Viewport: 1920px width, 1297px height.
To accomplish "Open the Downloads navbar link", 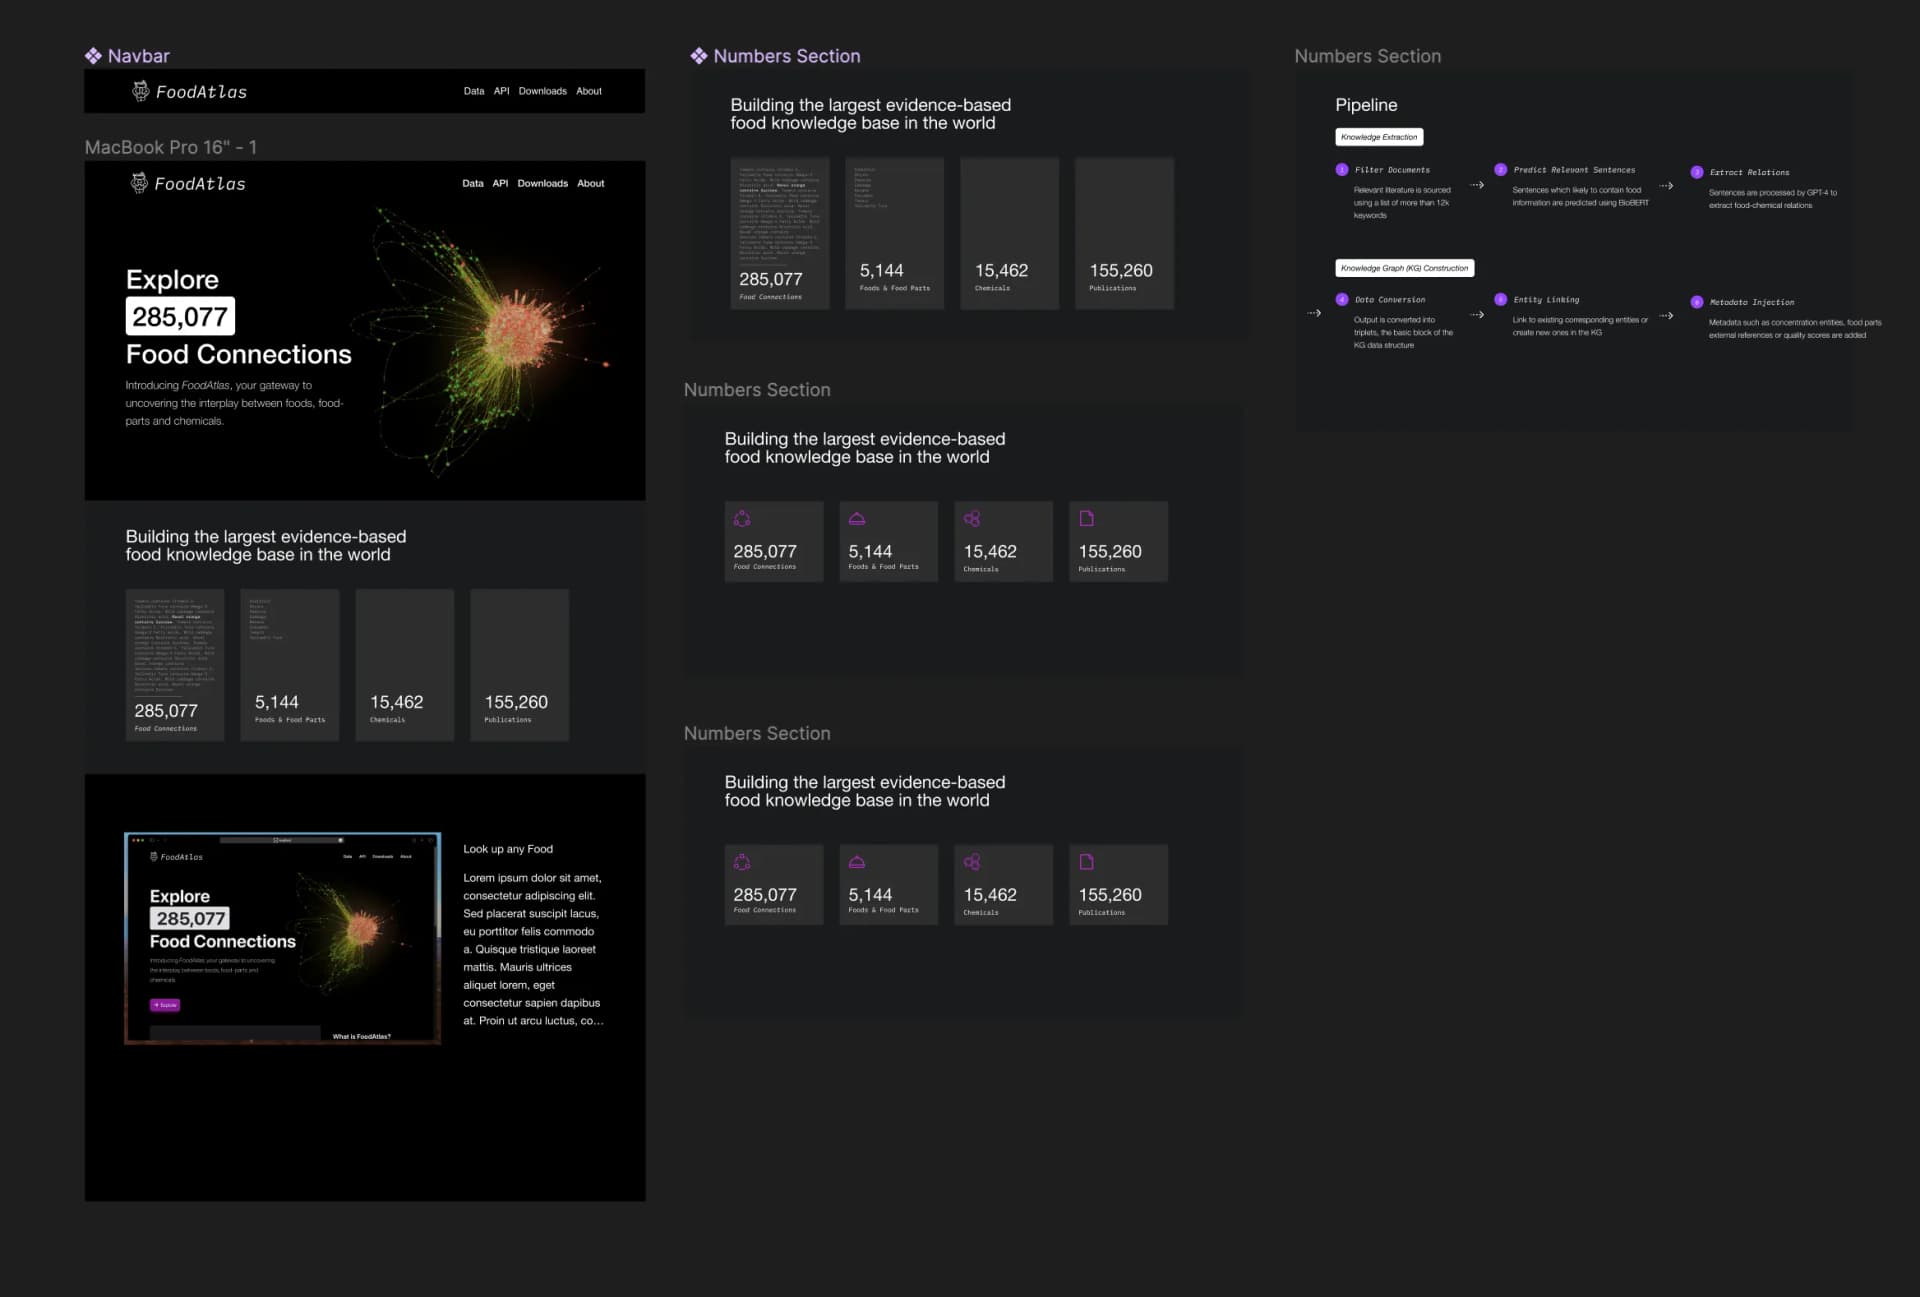I will pyautogui.click(x=541, y=91).
